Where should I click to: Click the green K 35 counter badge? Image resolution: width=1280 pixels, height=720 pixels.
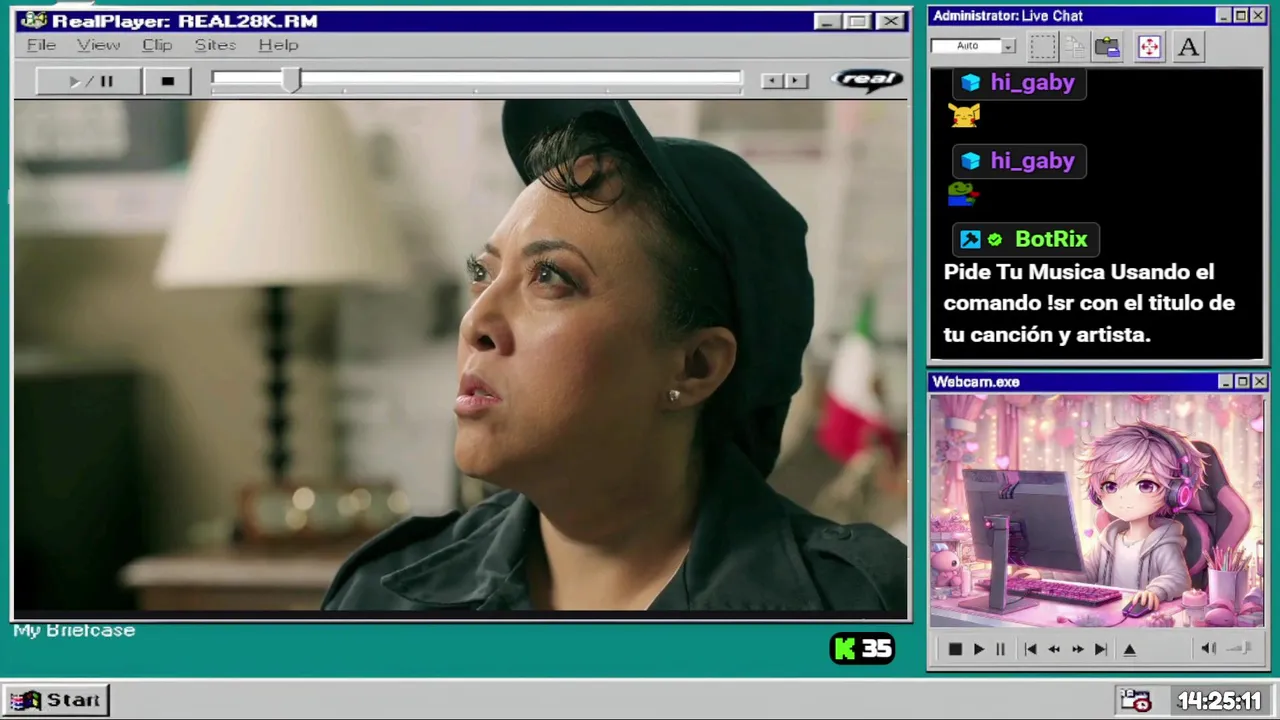click(x=862, y=649)
